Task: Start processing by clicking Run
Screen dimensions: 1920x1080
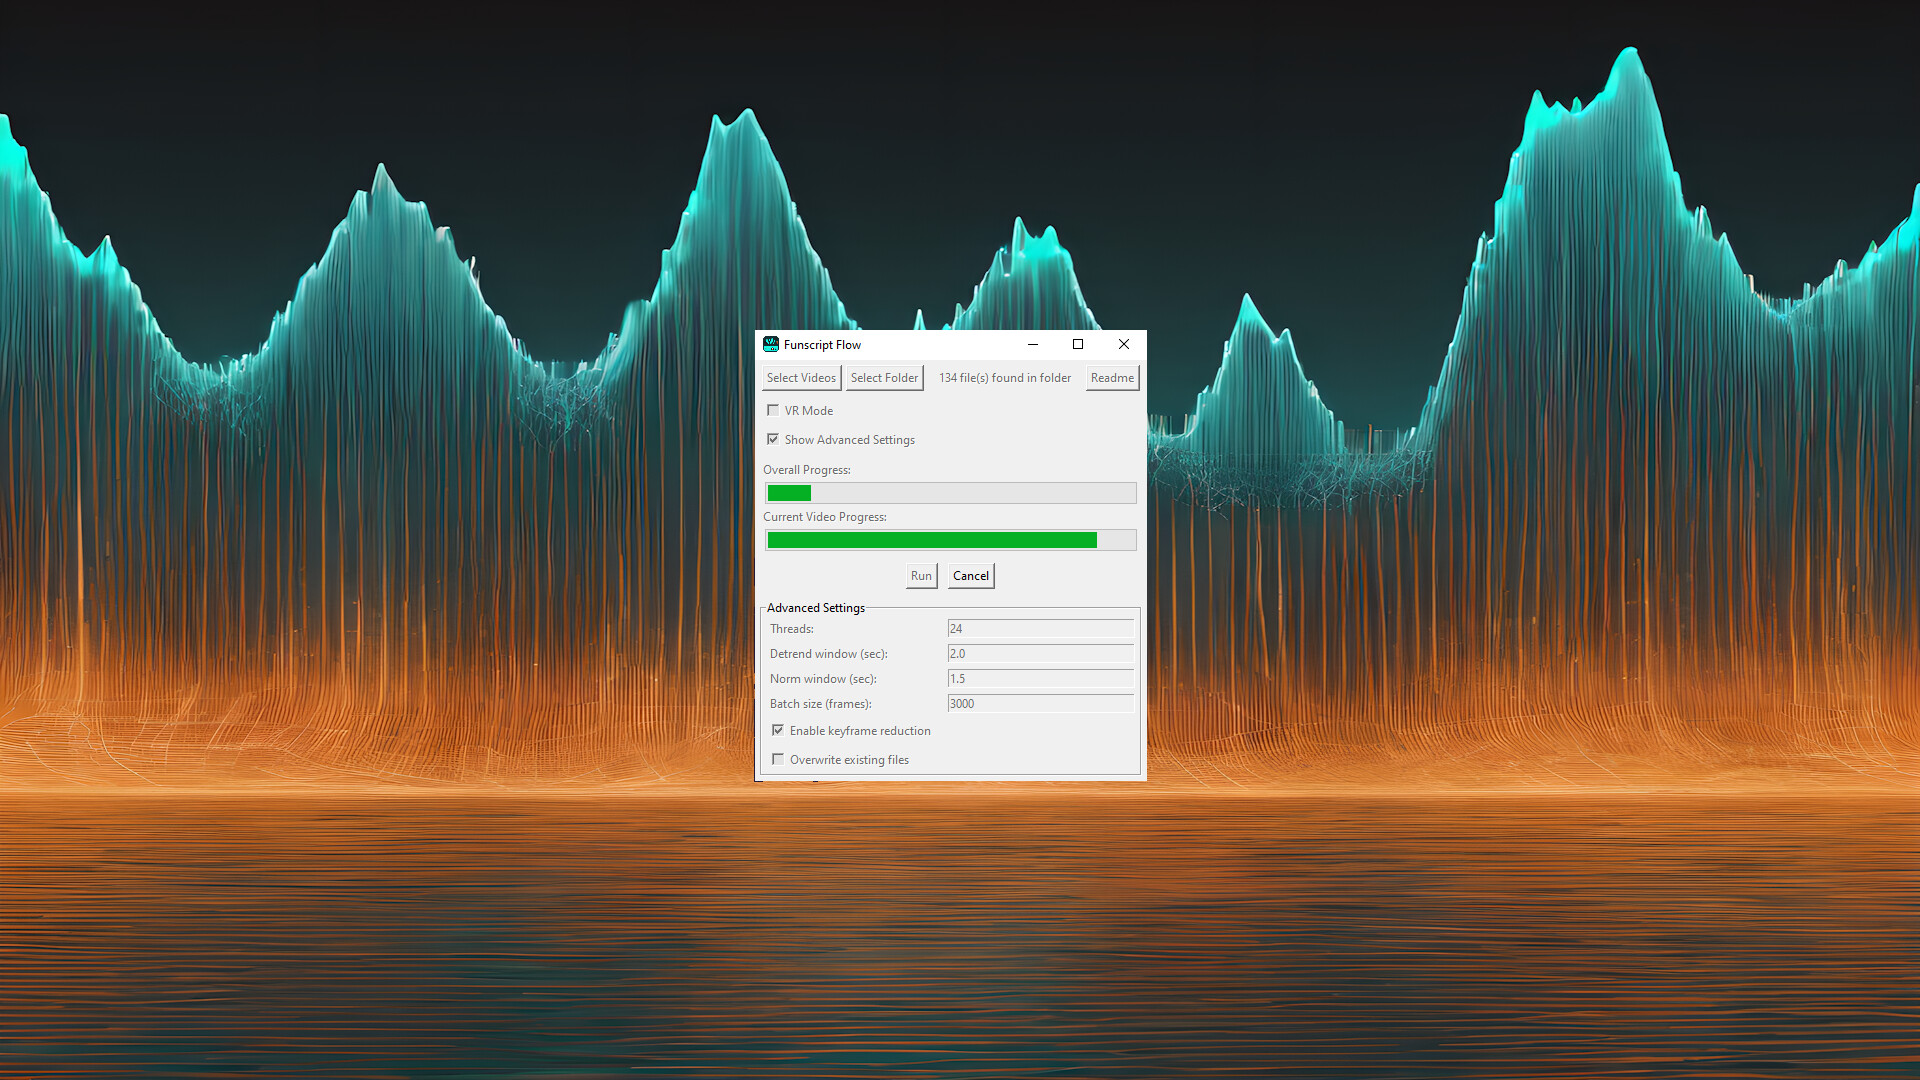Action: pos(920,575)
